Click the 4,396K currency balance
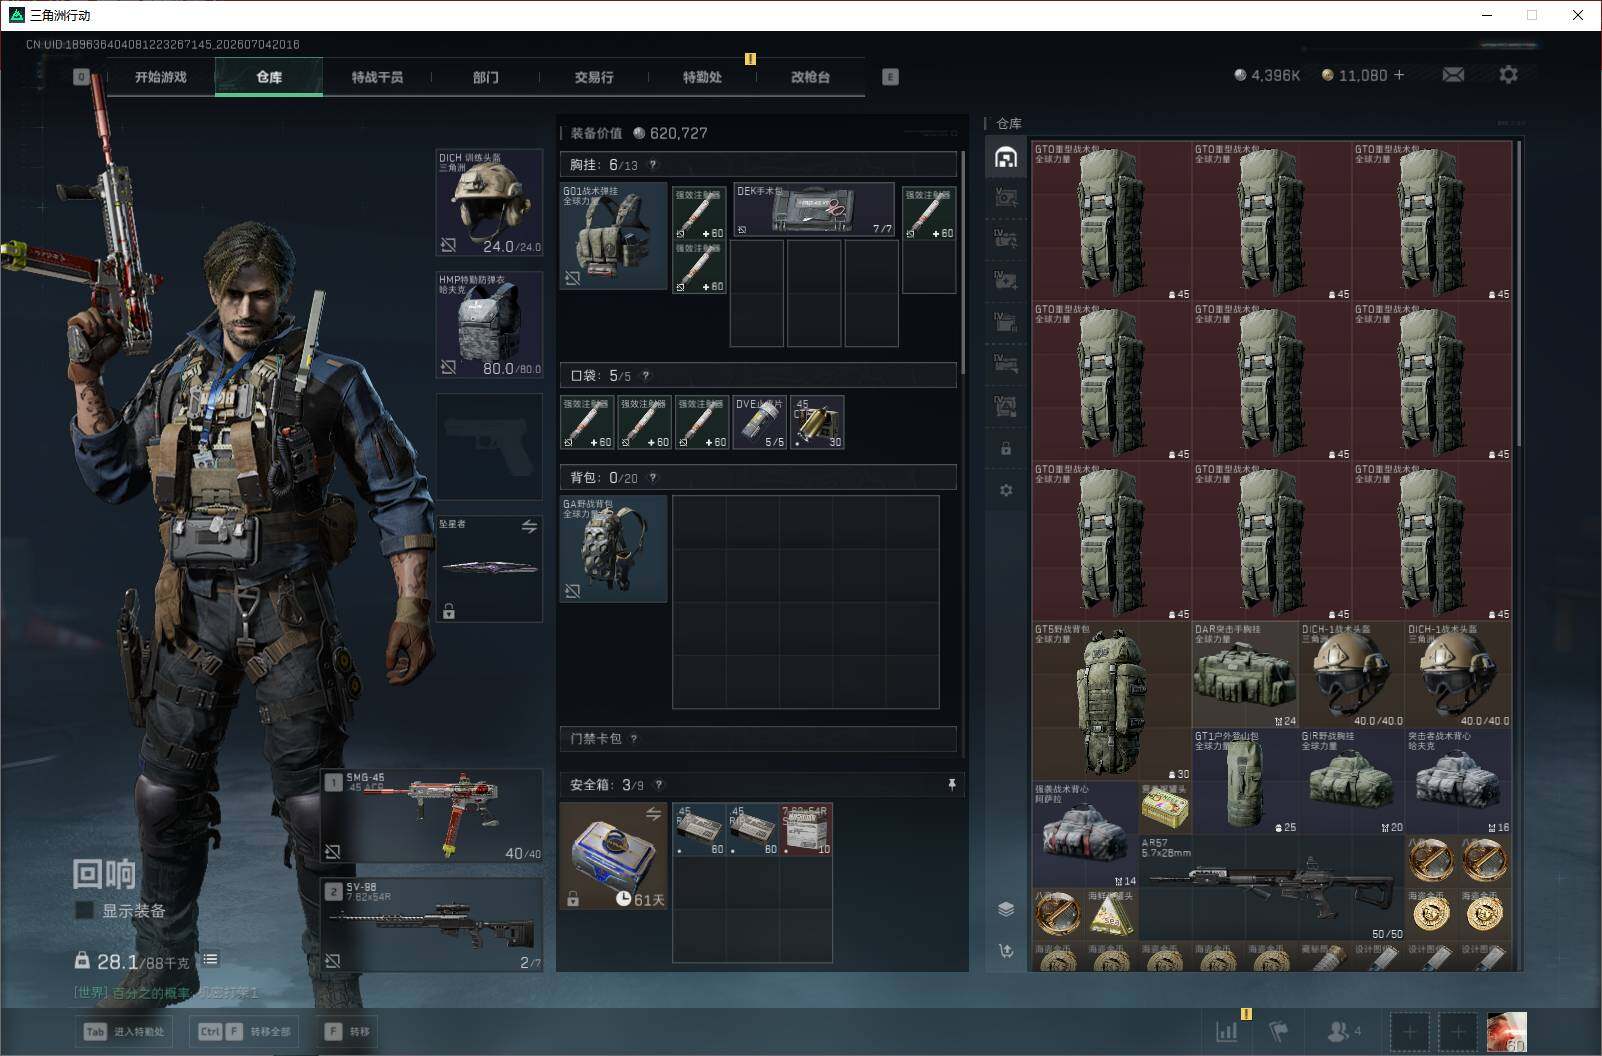 (x=1267, y=75)
